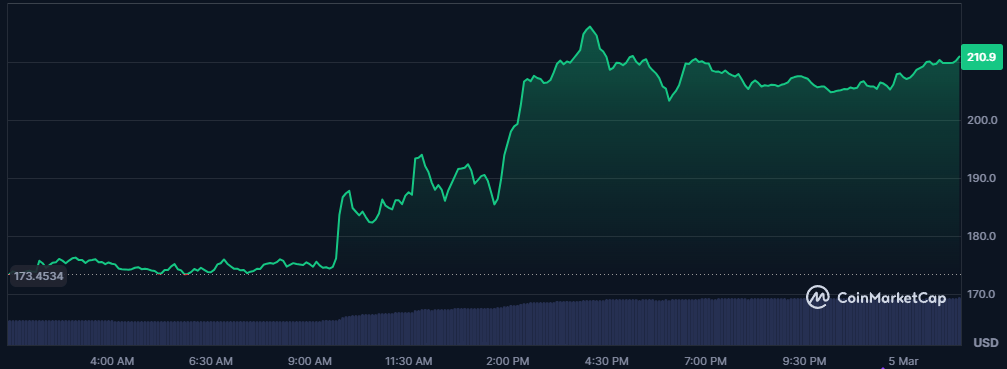
Task: Click the 7:00 PM time axis label
Action: pos(706,361)
